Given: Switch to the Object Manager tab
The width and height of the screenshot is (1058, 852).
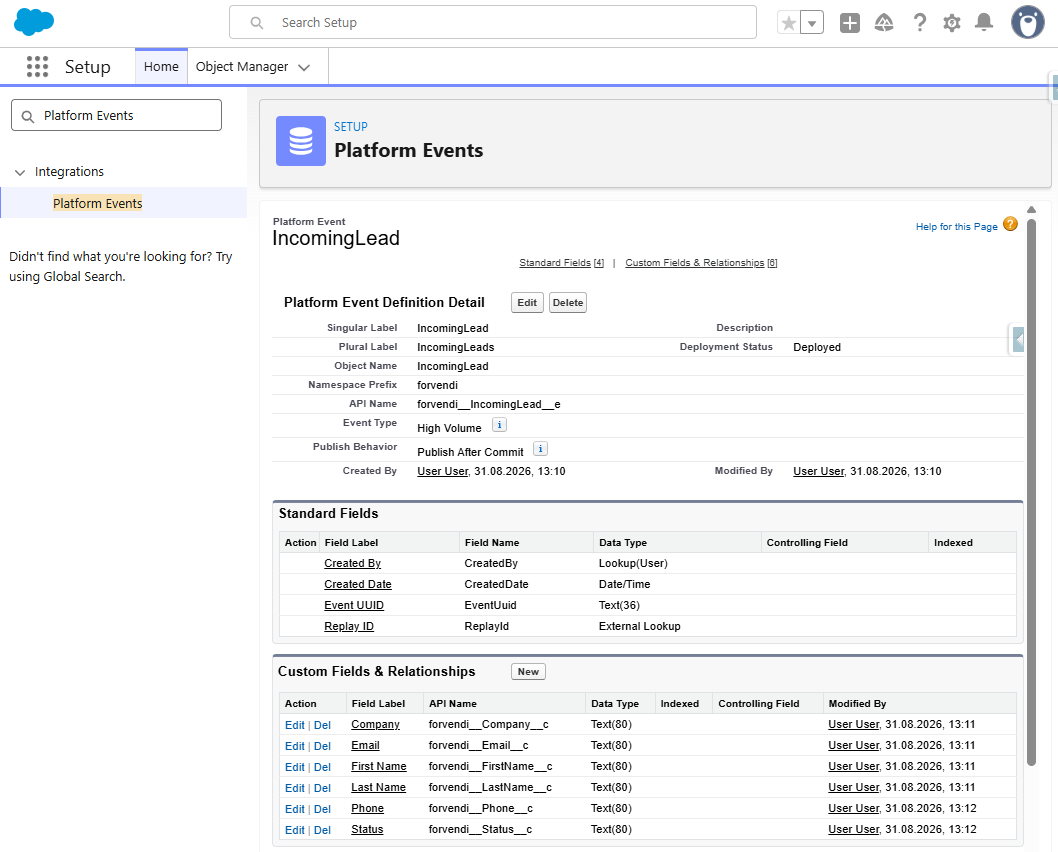Looking at the screenshot, I should coord(242,66).
